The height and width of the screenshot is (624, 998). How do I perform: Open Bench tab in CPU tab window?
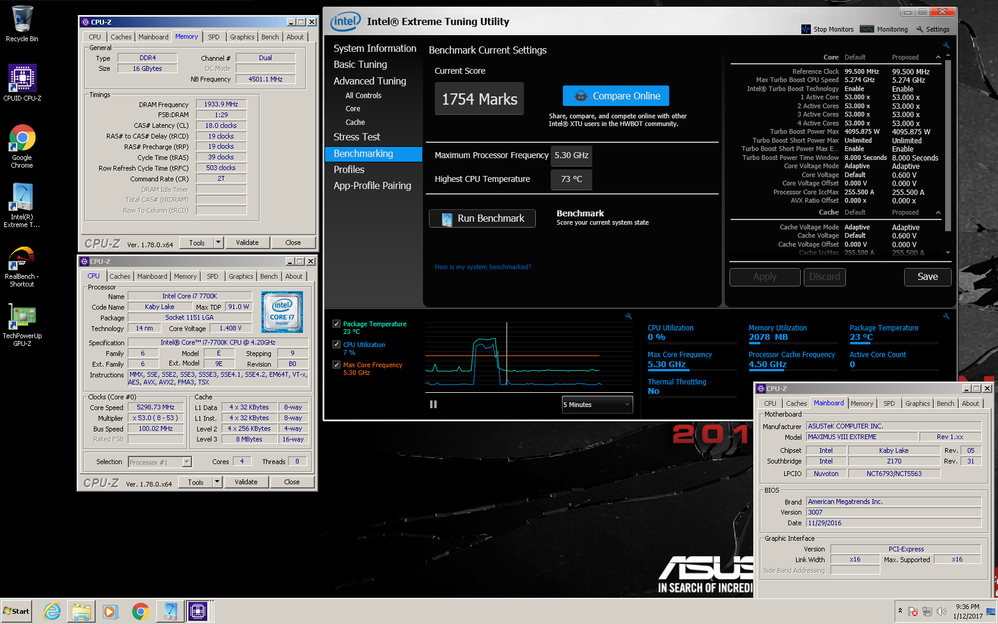[269, 276]
